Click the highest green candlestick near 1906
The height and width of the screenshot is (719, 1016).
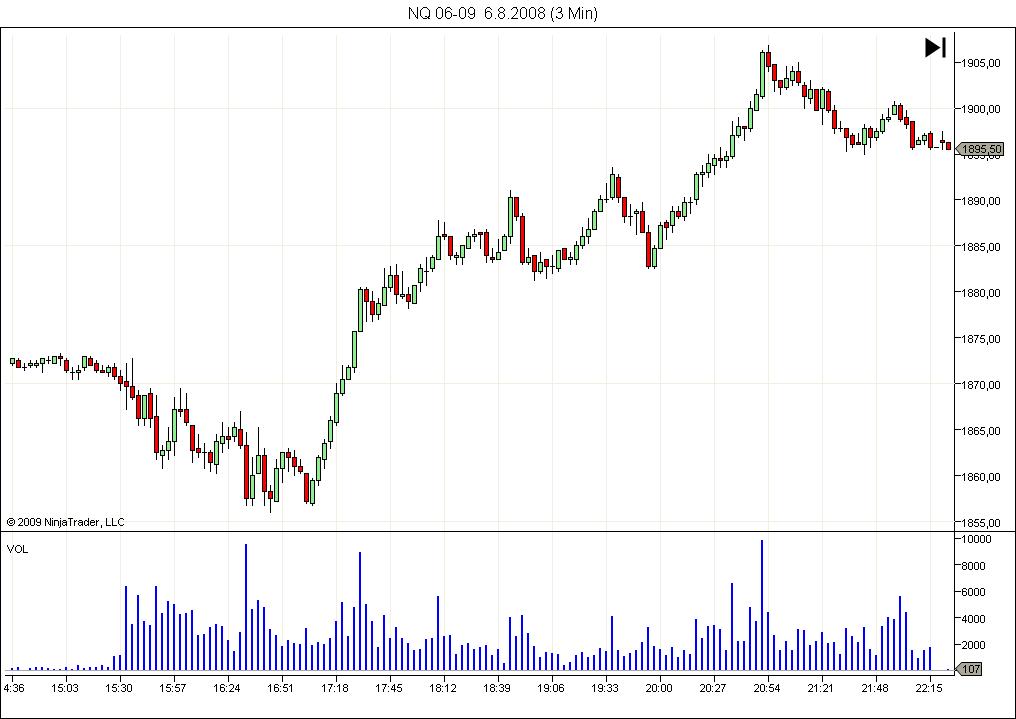tap(762, 74)
